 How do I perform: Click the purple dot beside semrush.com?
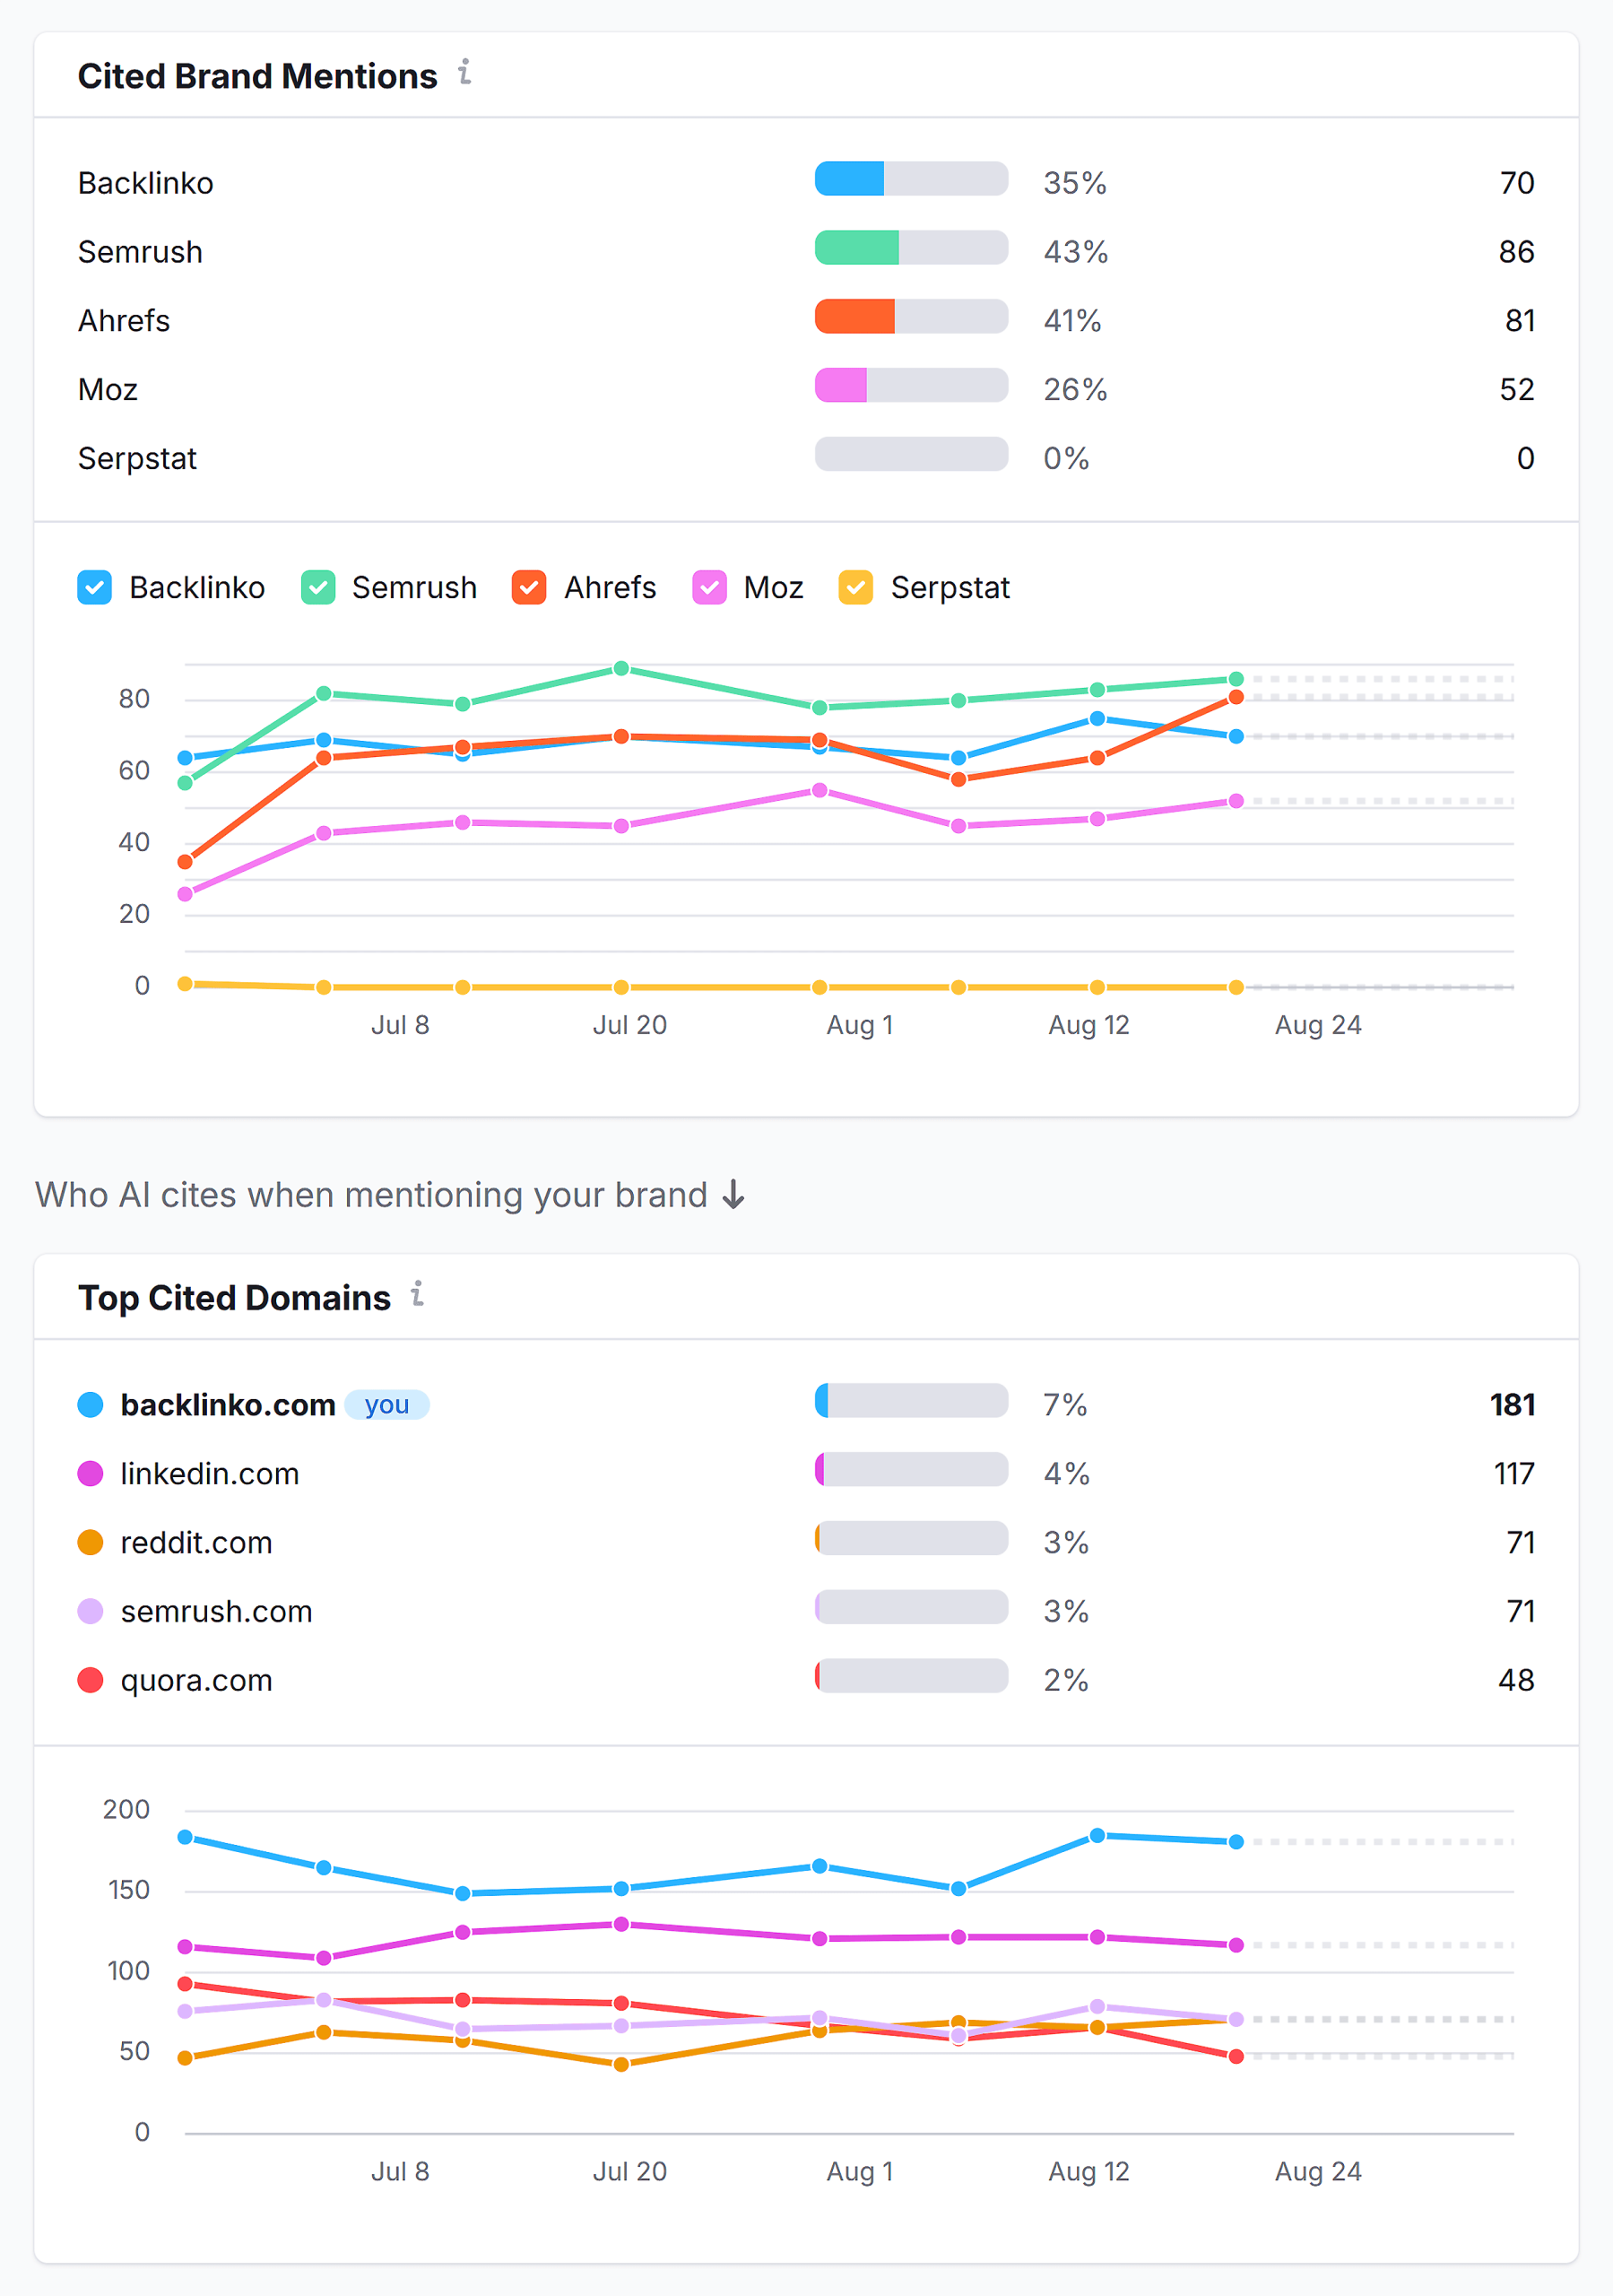click(x=91, y=1610)
